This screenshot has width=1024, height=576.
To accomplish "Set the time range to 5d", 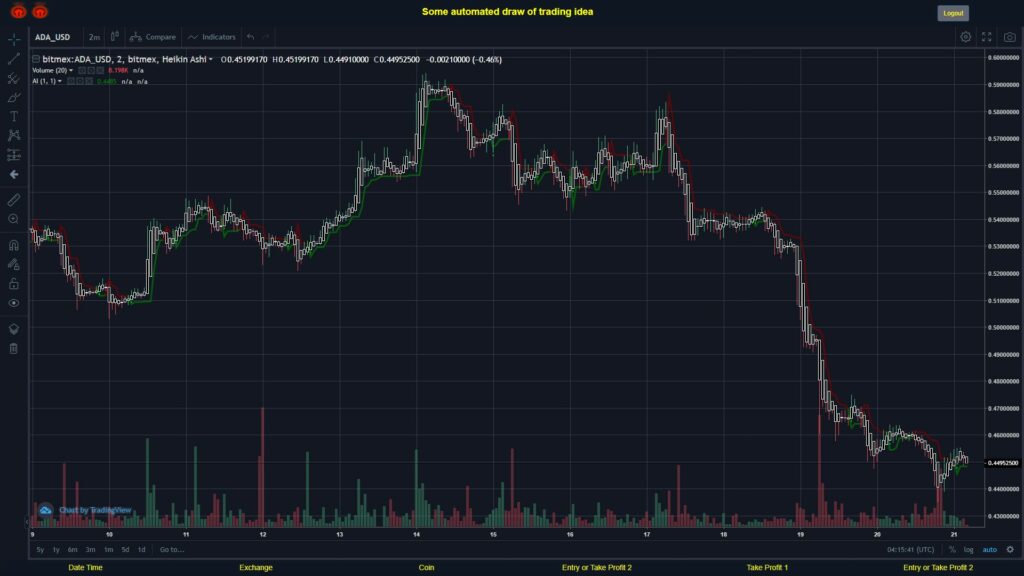I will (125, 550).
